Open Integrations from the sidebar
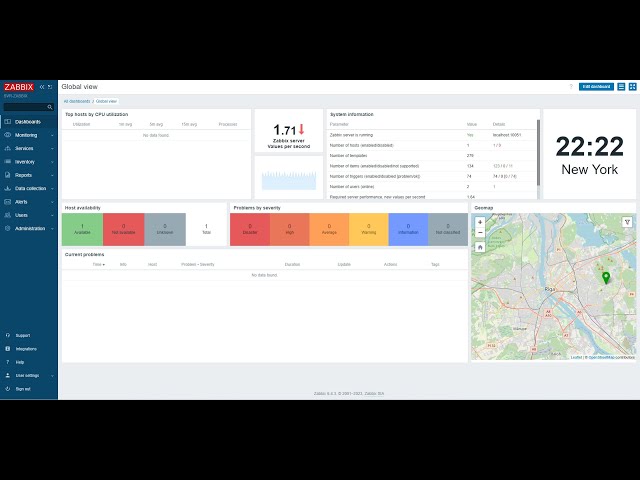 pyautogui.click(x=26, y=349)
